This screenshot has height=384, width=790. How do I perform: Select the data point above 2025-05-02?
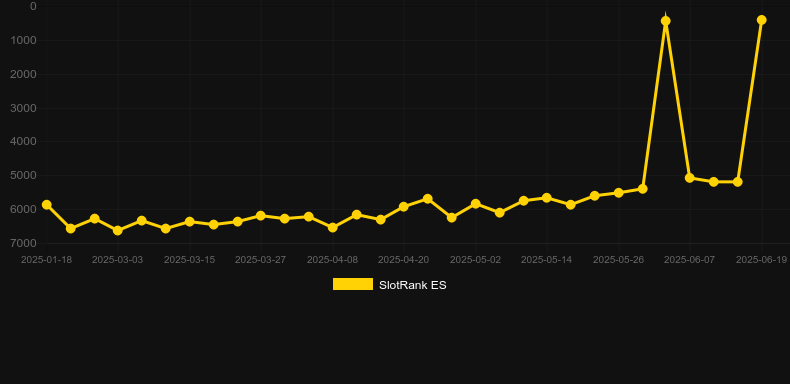pos(476,204)
